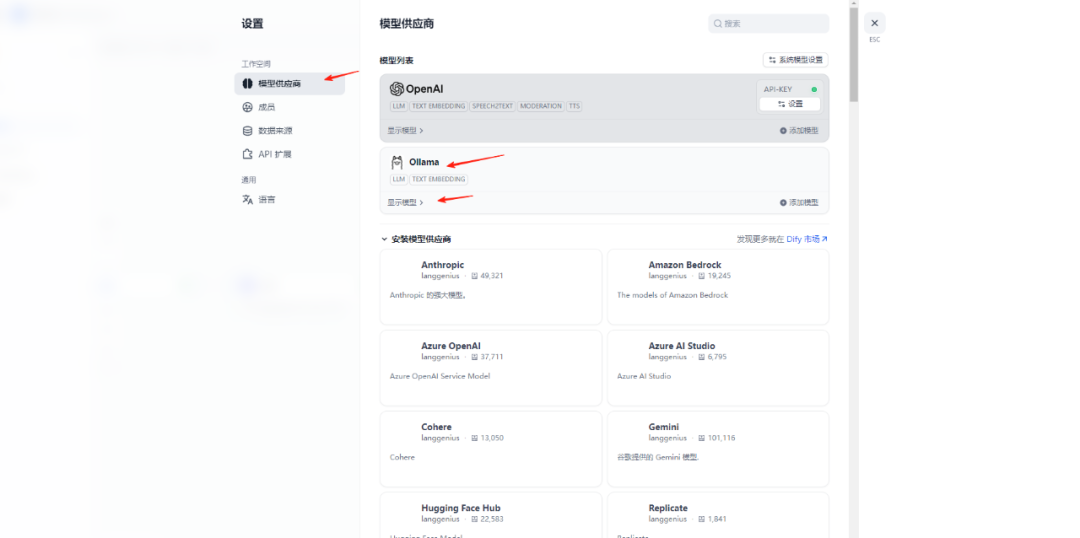Select the Amazon Bedrock card title

point(685,265)
